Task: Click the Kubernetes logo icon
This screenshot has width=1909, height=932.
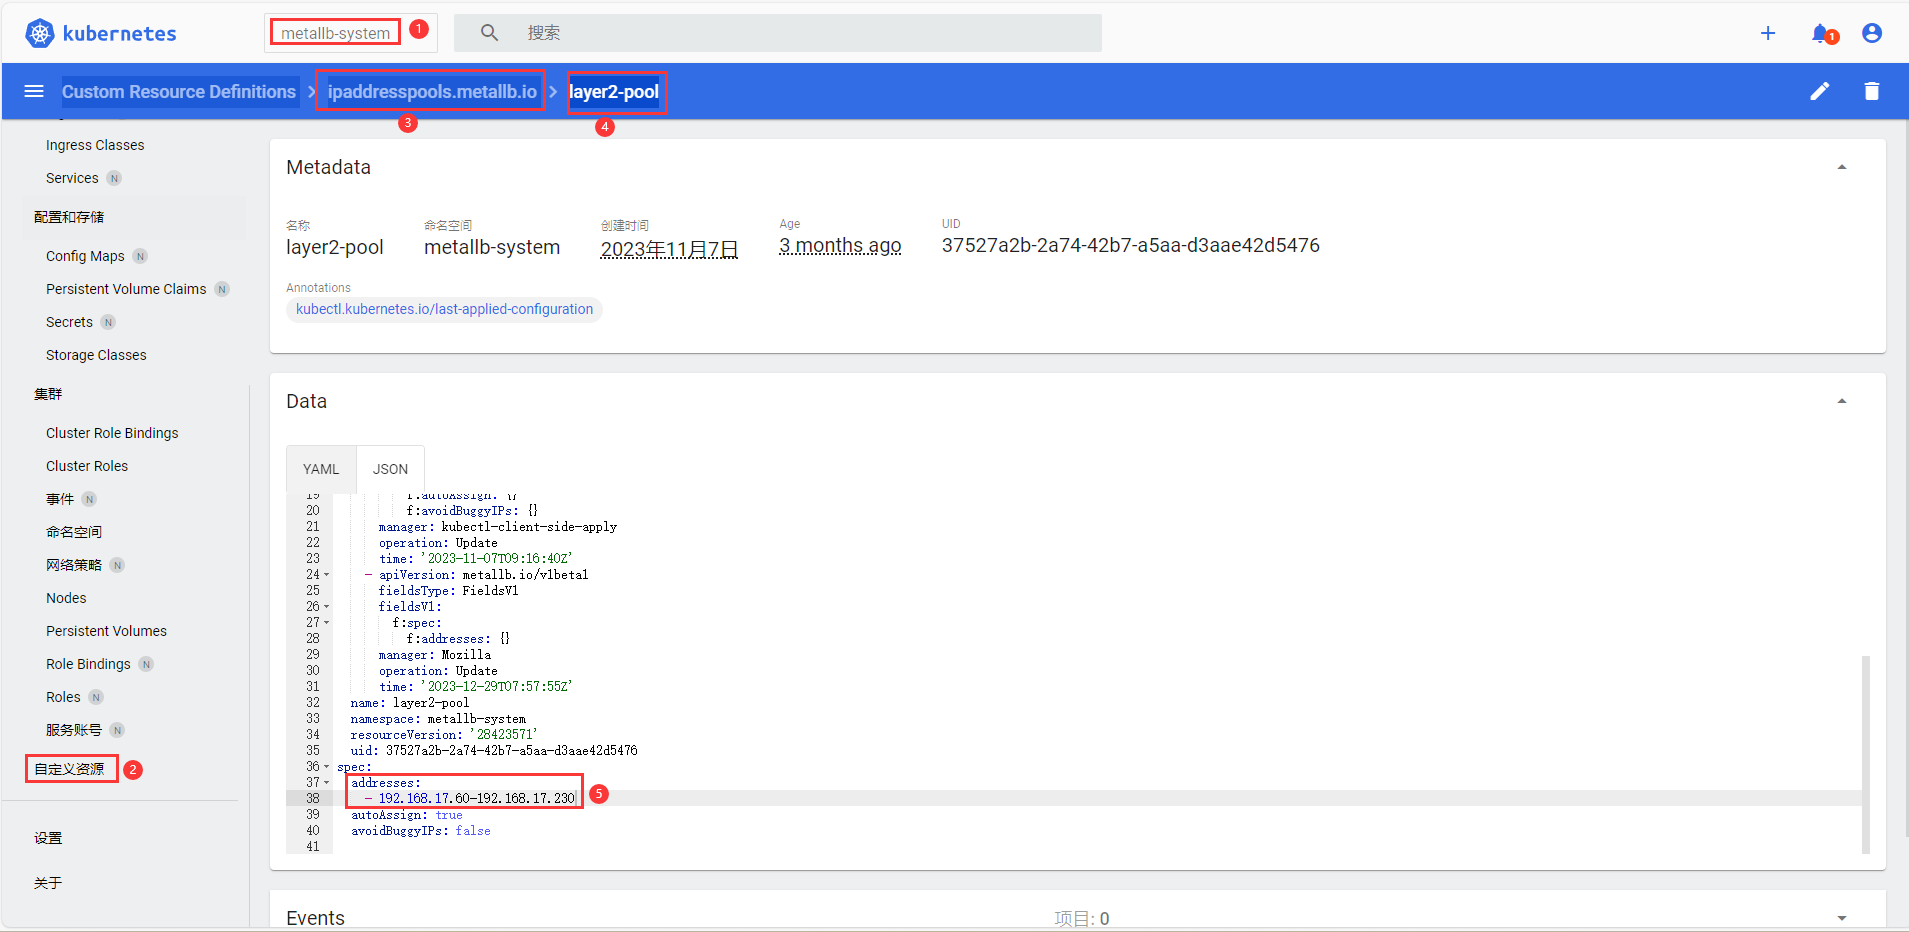Action: click(x=39, y=33)
